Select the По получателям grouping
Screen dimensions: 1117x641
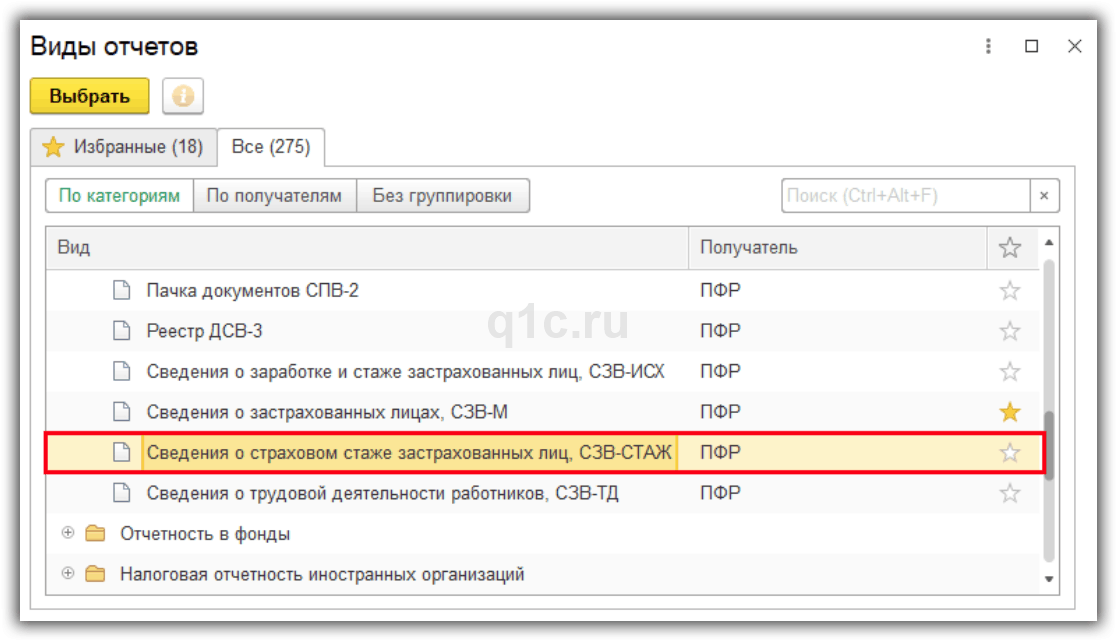[x=274, y=196]
